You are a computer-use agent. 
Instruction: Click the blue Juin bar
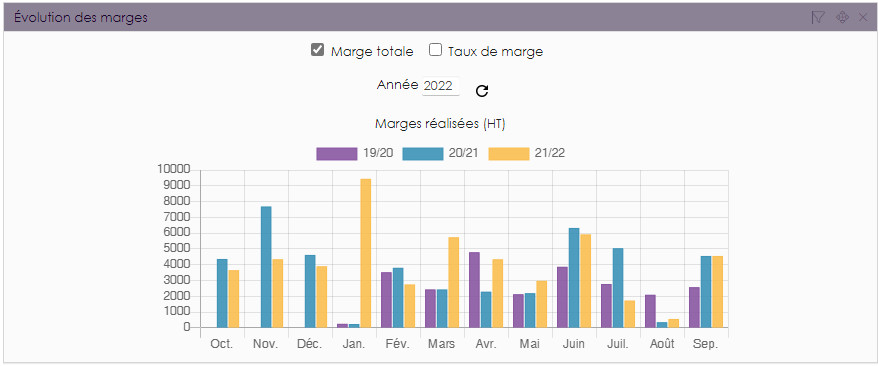click(574, 278)
